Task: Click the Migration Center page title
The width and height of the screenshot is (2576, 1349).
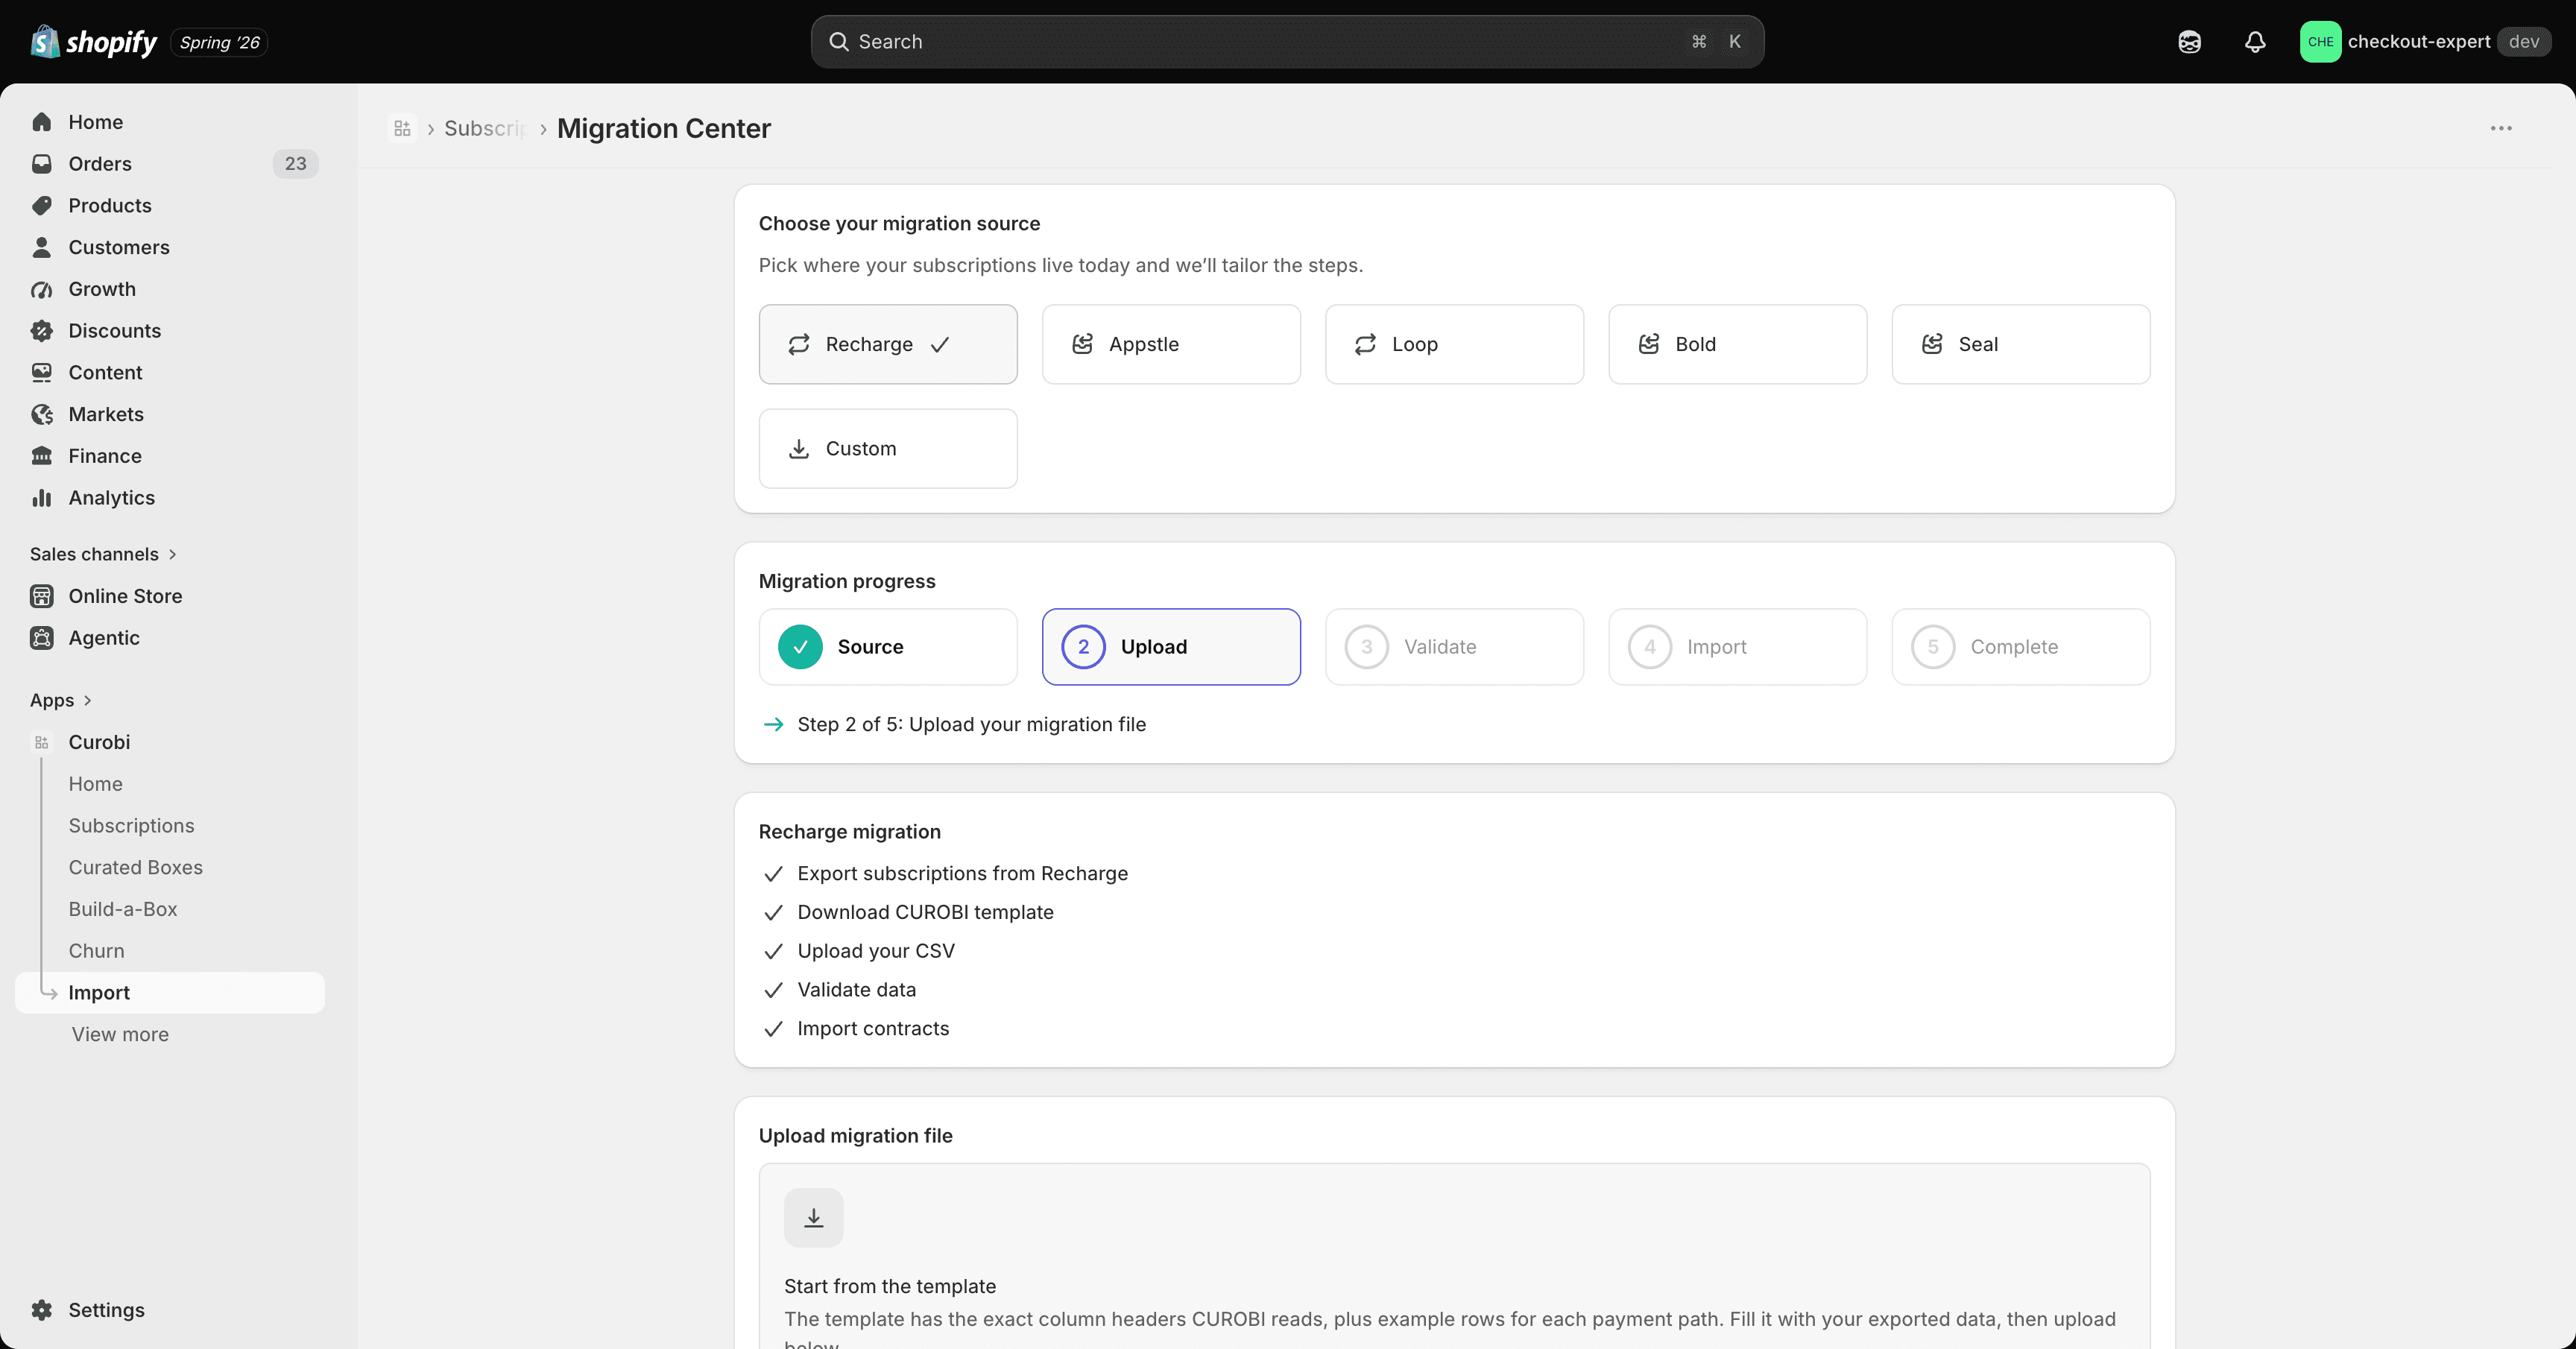Action: 664,129
